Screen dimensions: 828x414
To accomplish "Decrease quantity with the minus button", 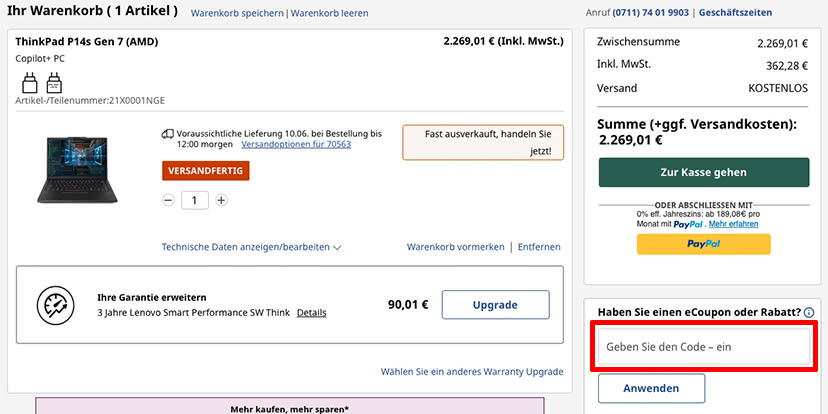I will 168,201.
